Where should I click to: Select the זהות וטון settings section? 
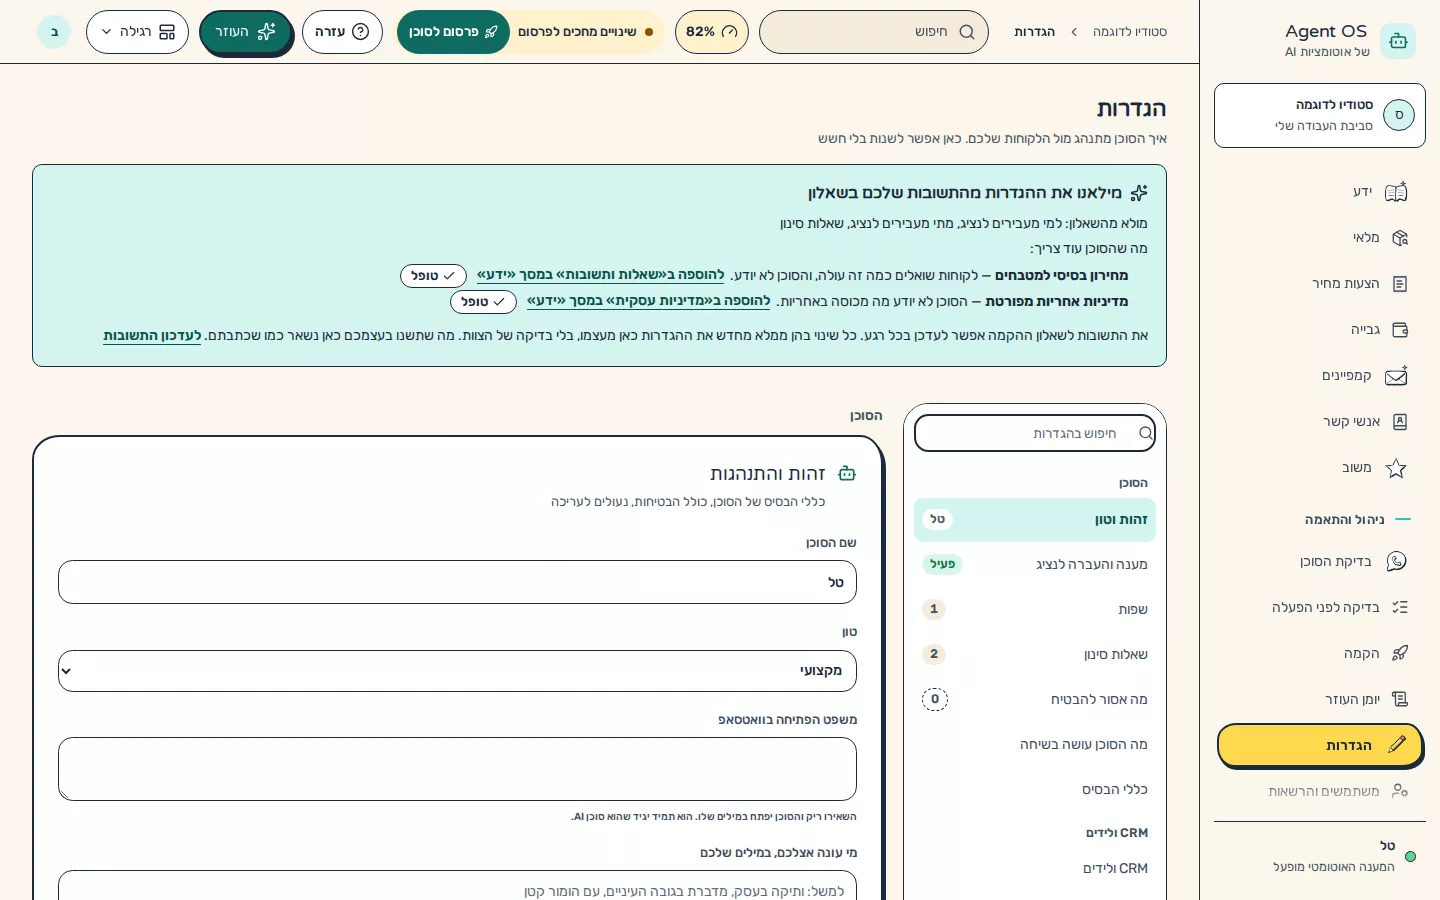[x=1035, y=520]
